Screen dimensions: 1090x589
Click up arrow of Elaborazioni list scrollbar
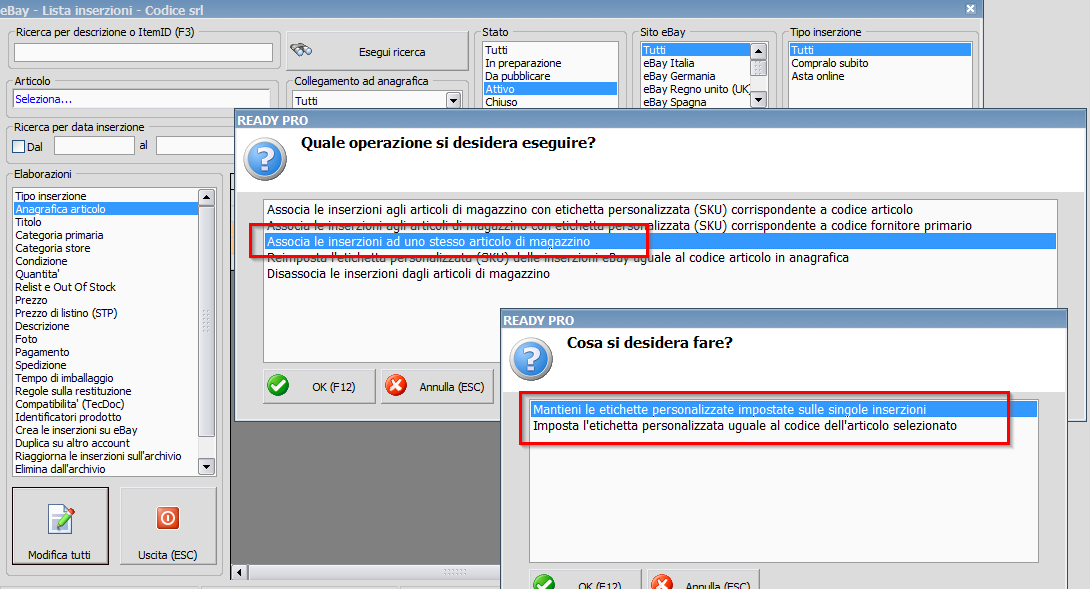click(x=206, y=197)
